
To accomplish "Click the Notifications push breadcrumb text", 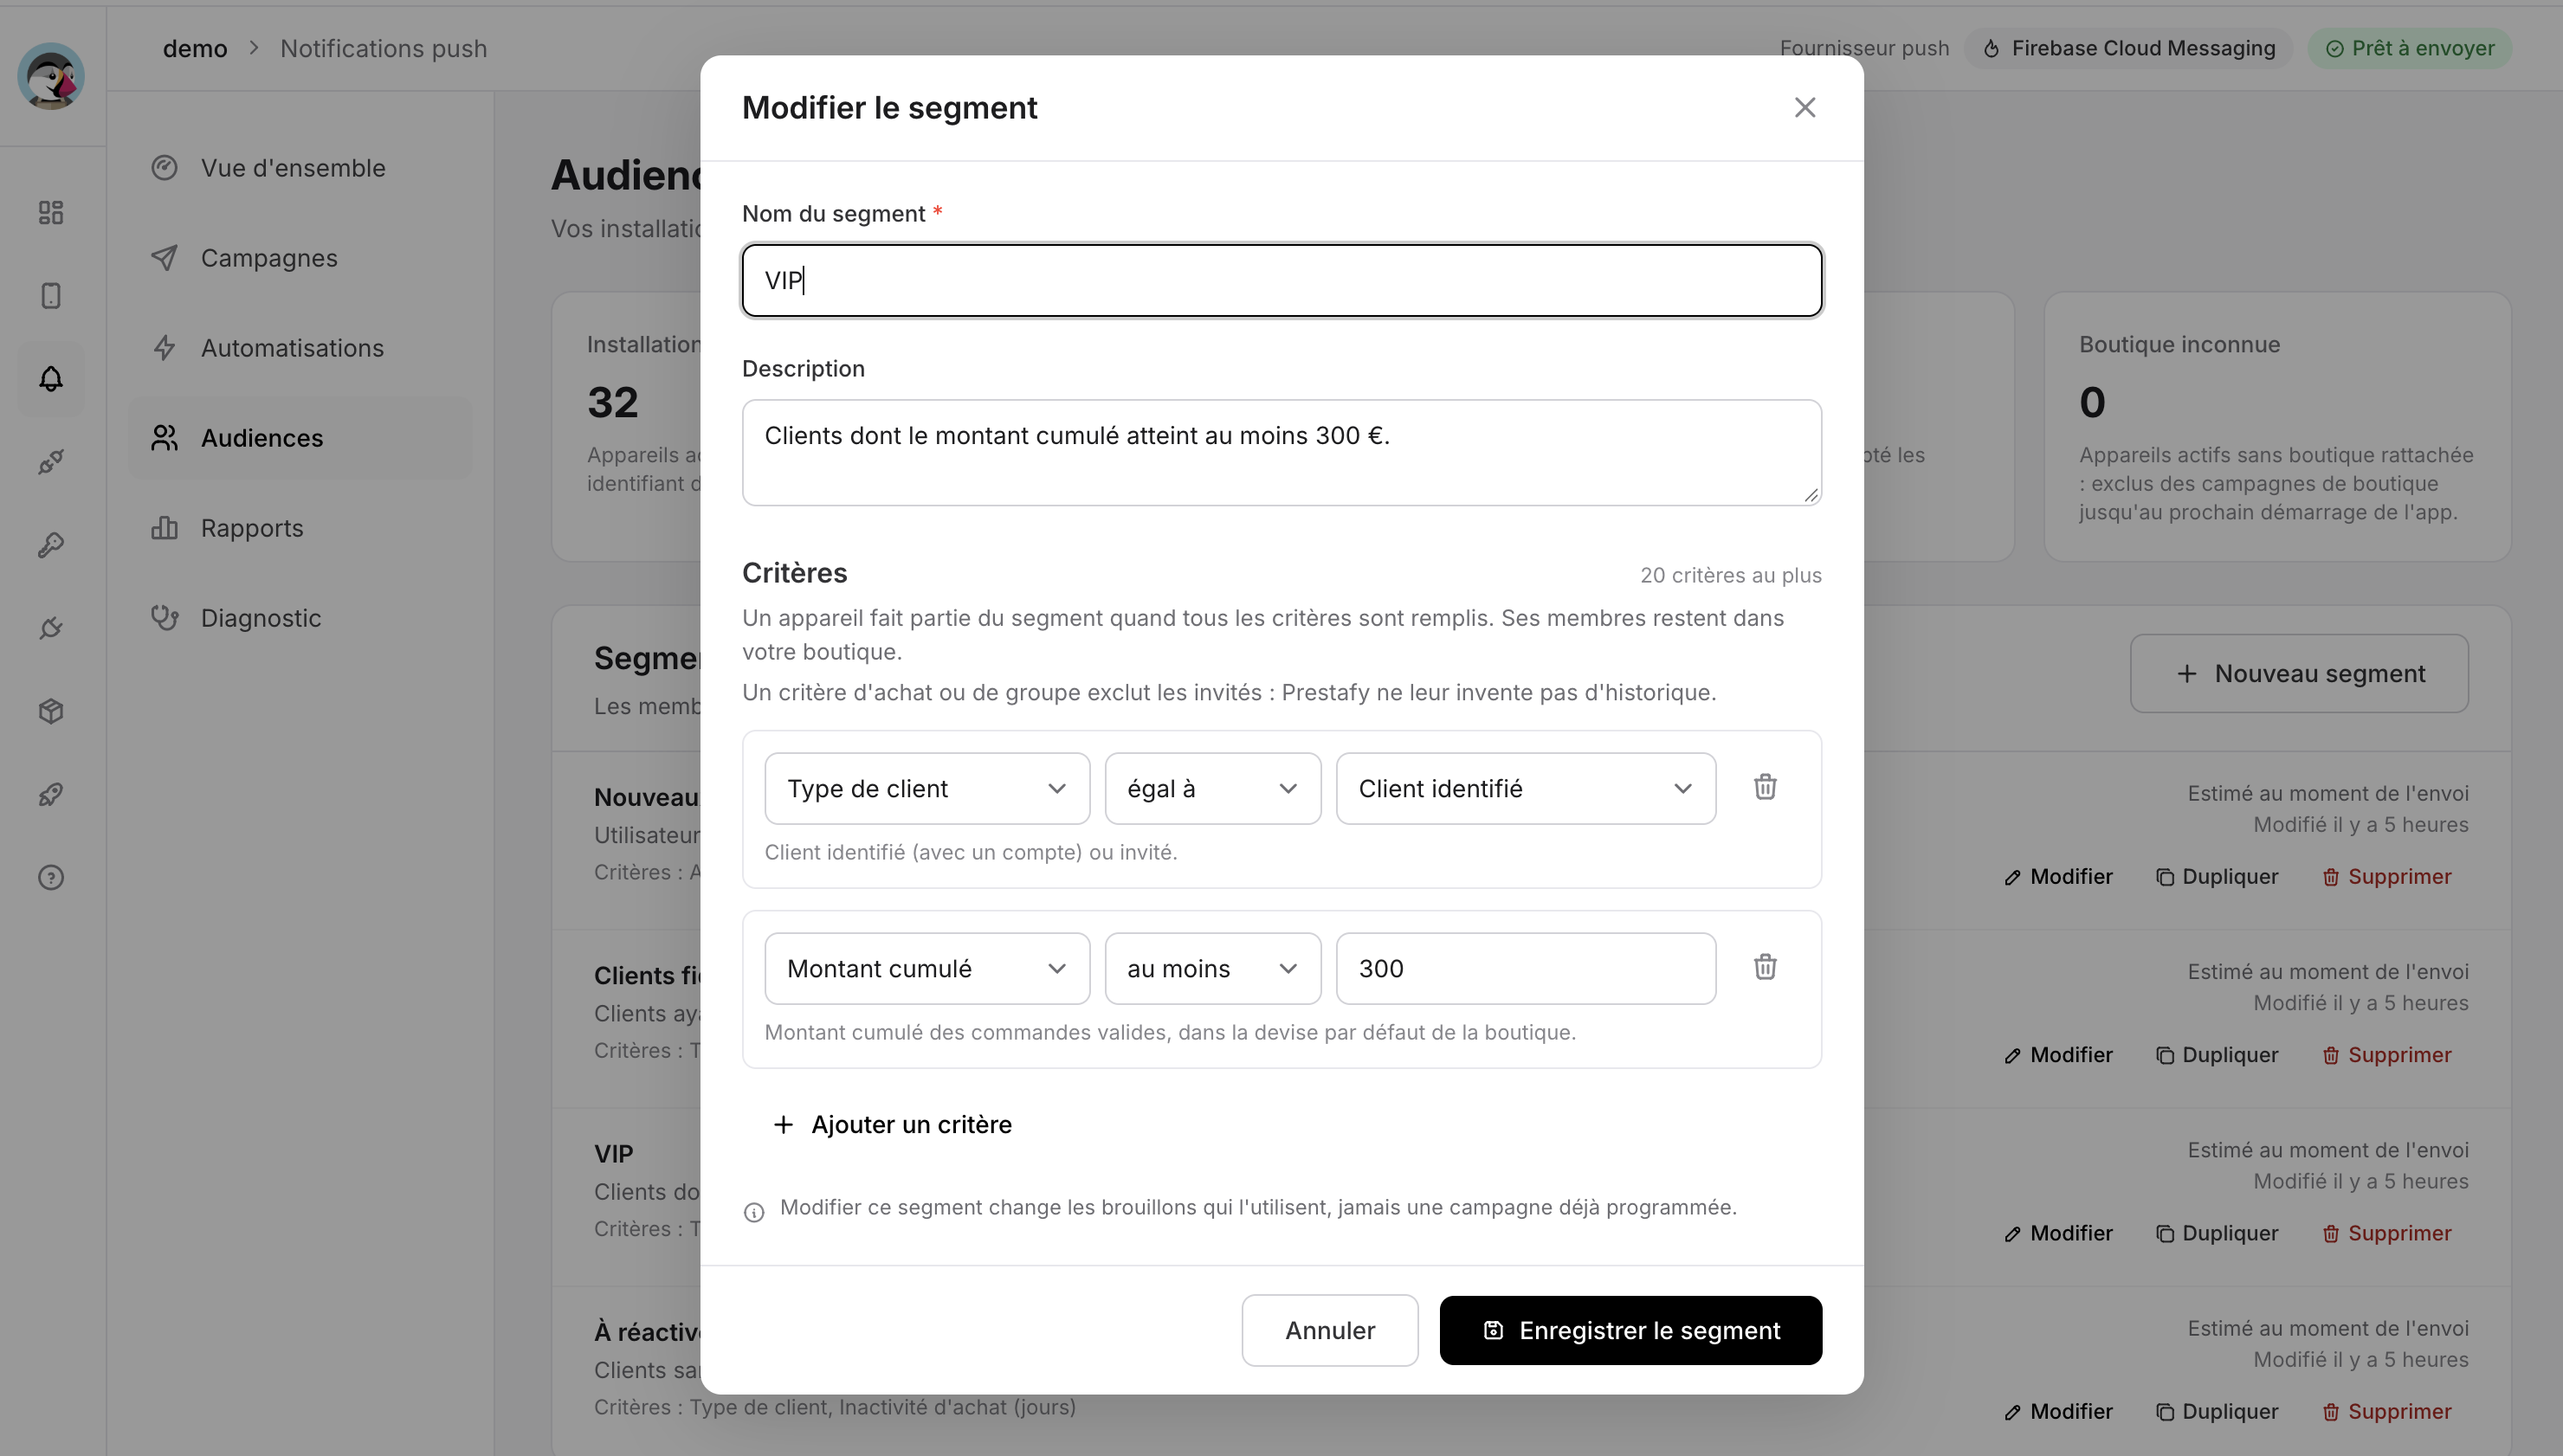I will point(383,48).
